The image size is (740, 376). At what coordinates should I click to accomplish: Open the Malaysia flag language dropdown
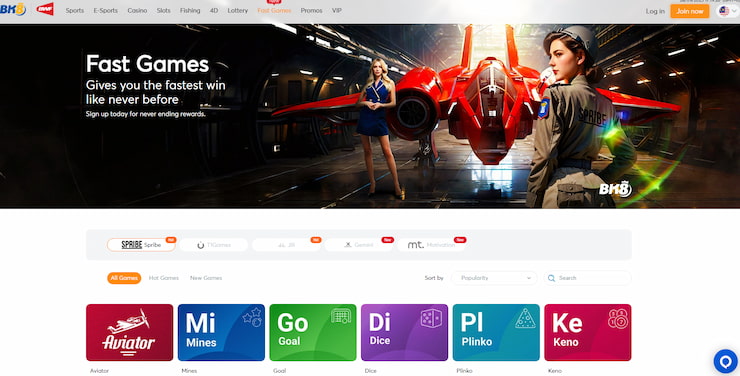[x=727, y=11]
